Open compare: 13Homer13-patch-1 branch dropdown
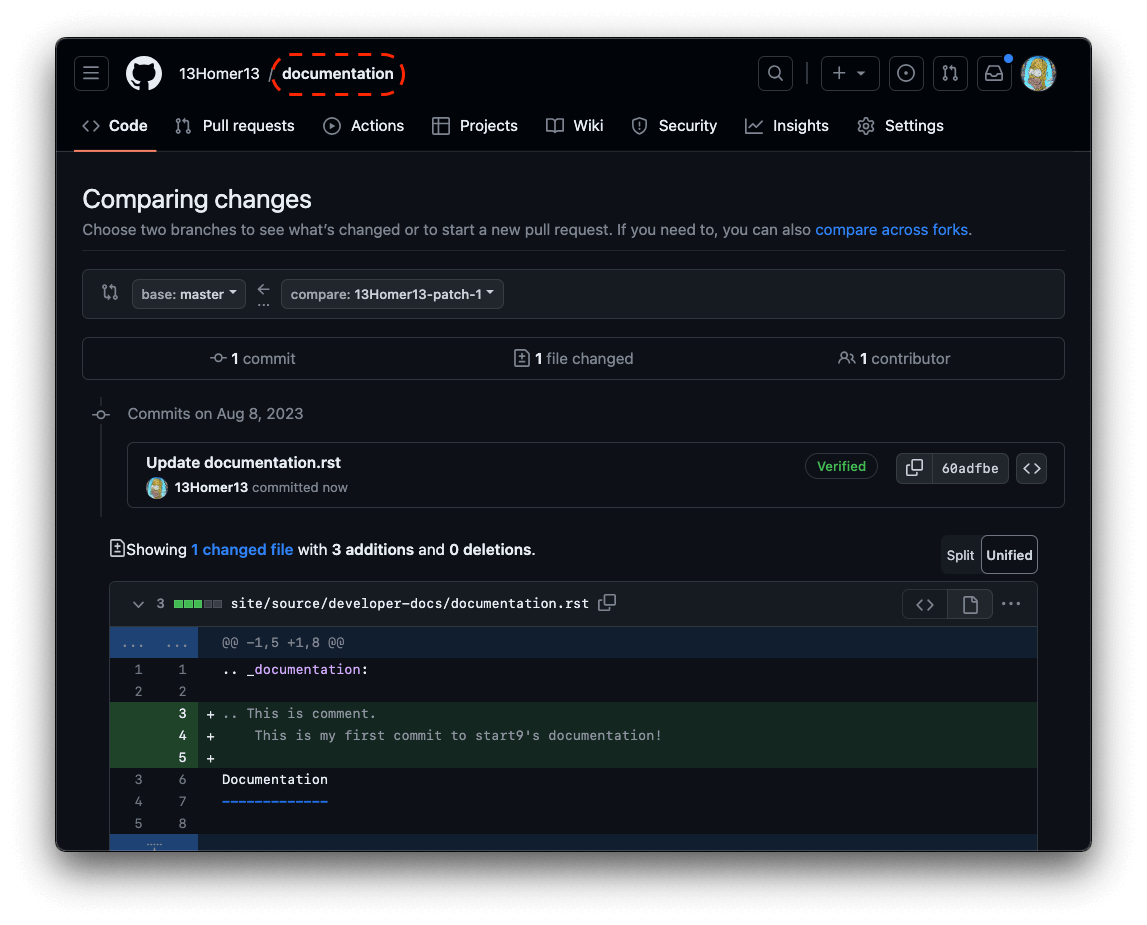 coord(392,294)
